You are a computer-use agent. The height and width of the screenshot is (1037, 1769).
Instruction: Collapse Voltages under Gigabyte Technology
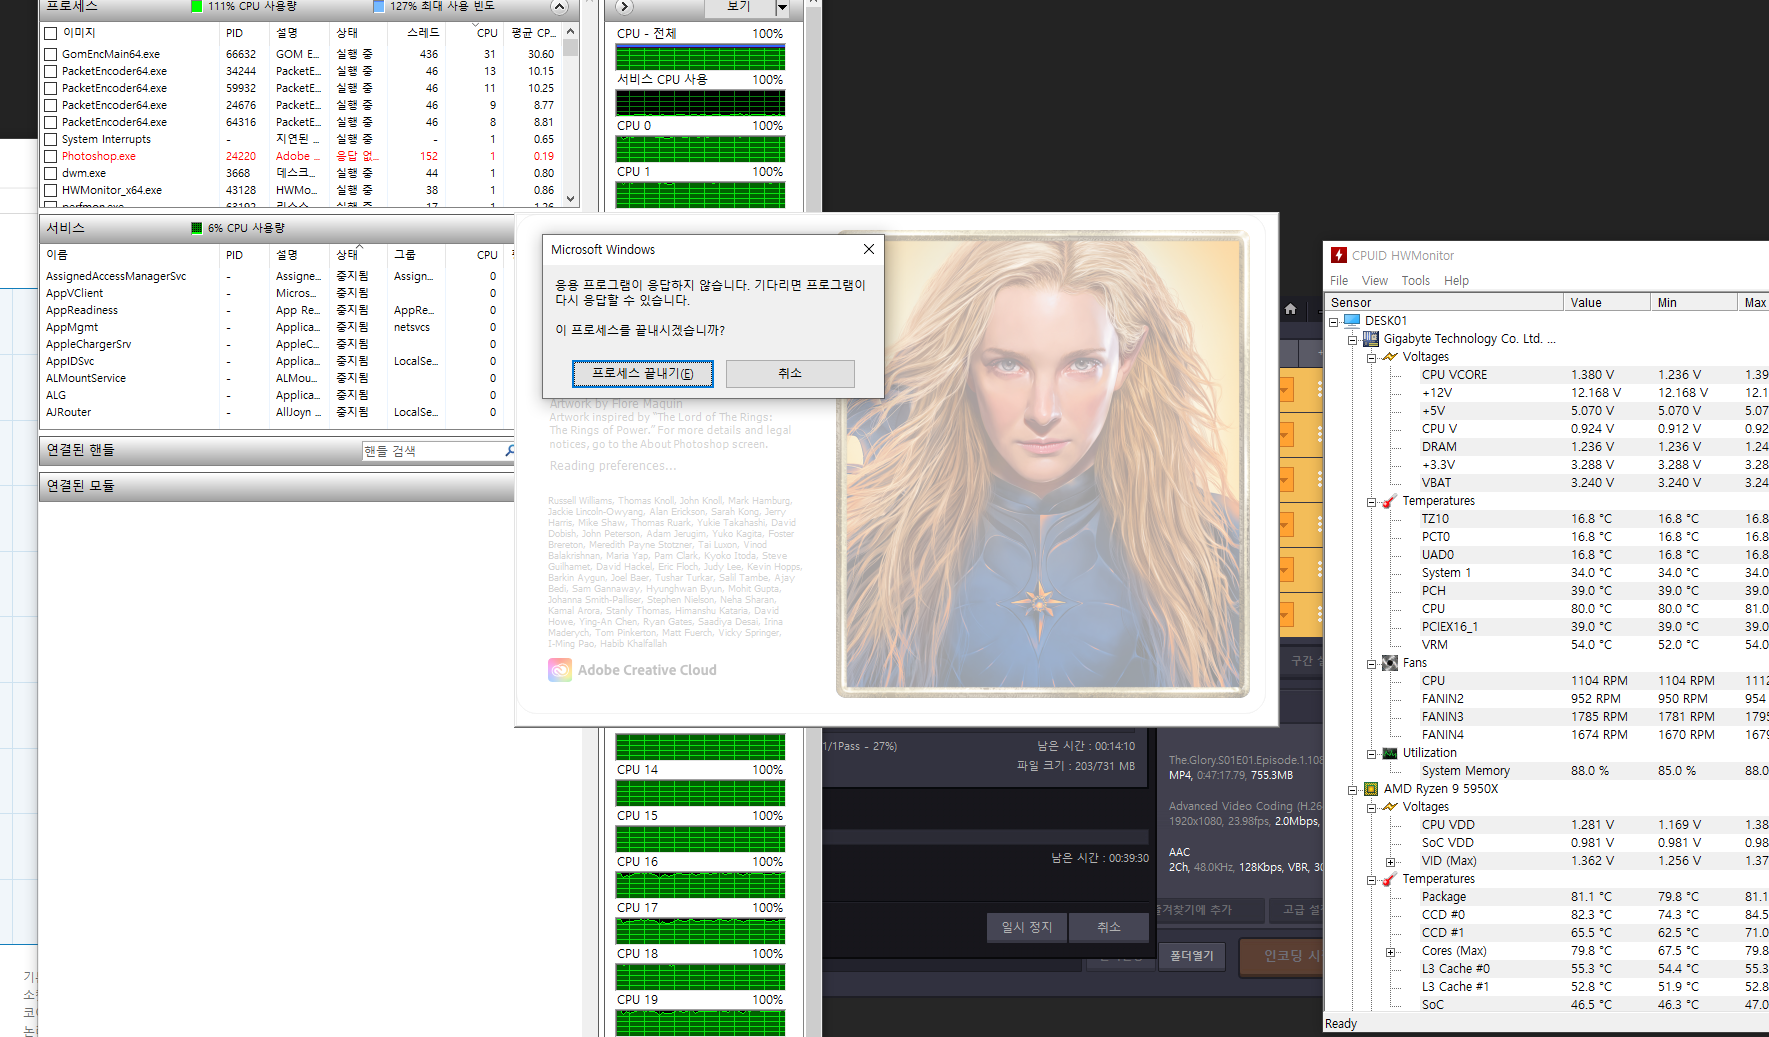pyautogui.click(x=1371, y=358)
